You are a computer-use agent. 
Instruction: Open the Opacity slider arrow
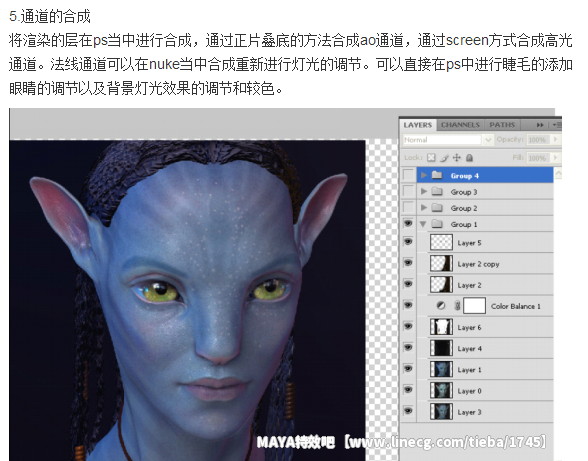coord(556,140)
